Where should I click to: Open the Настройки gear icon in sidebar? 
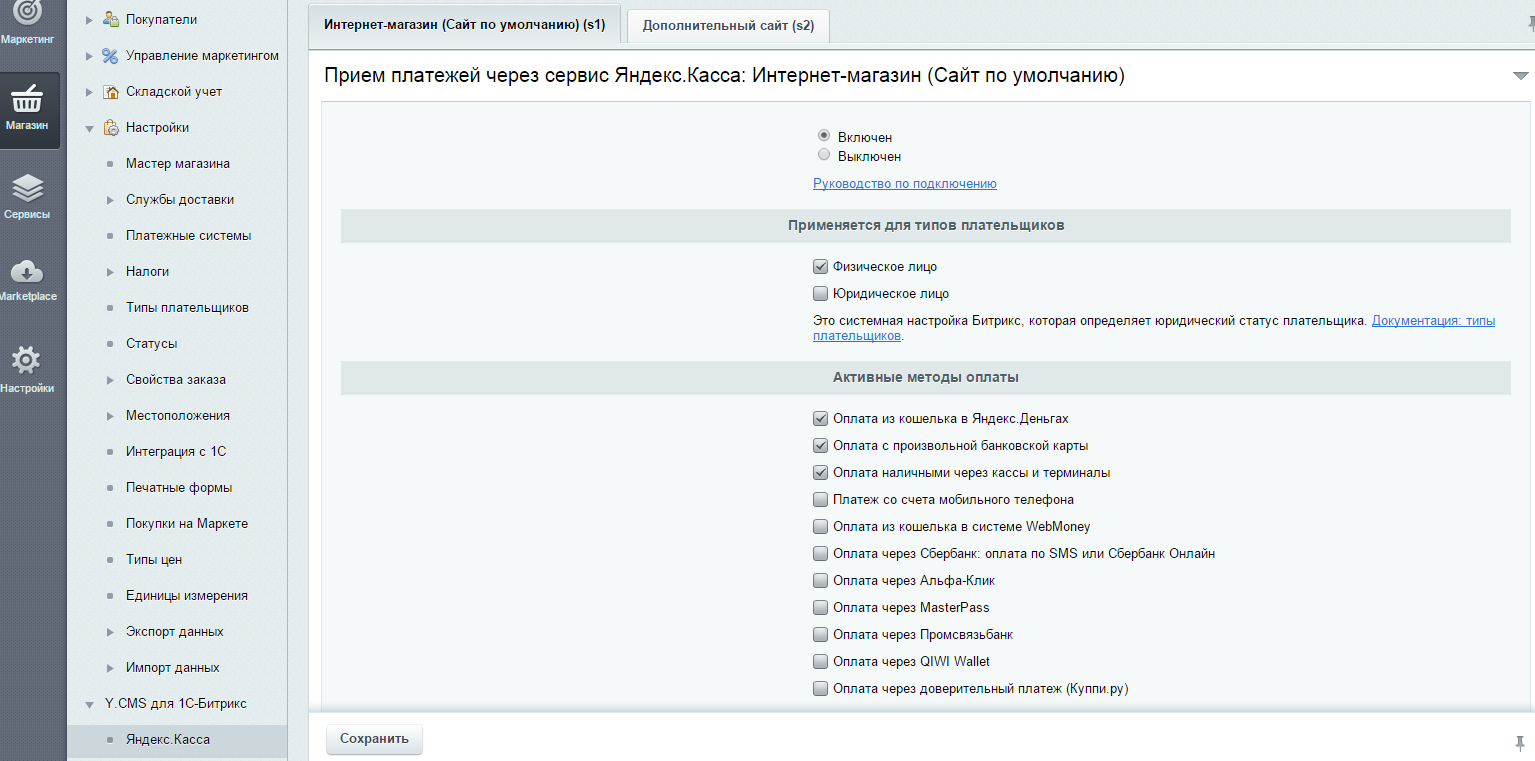coord(27,360)
